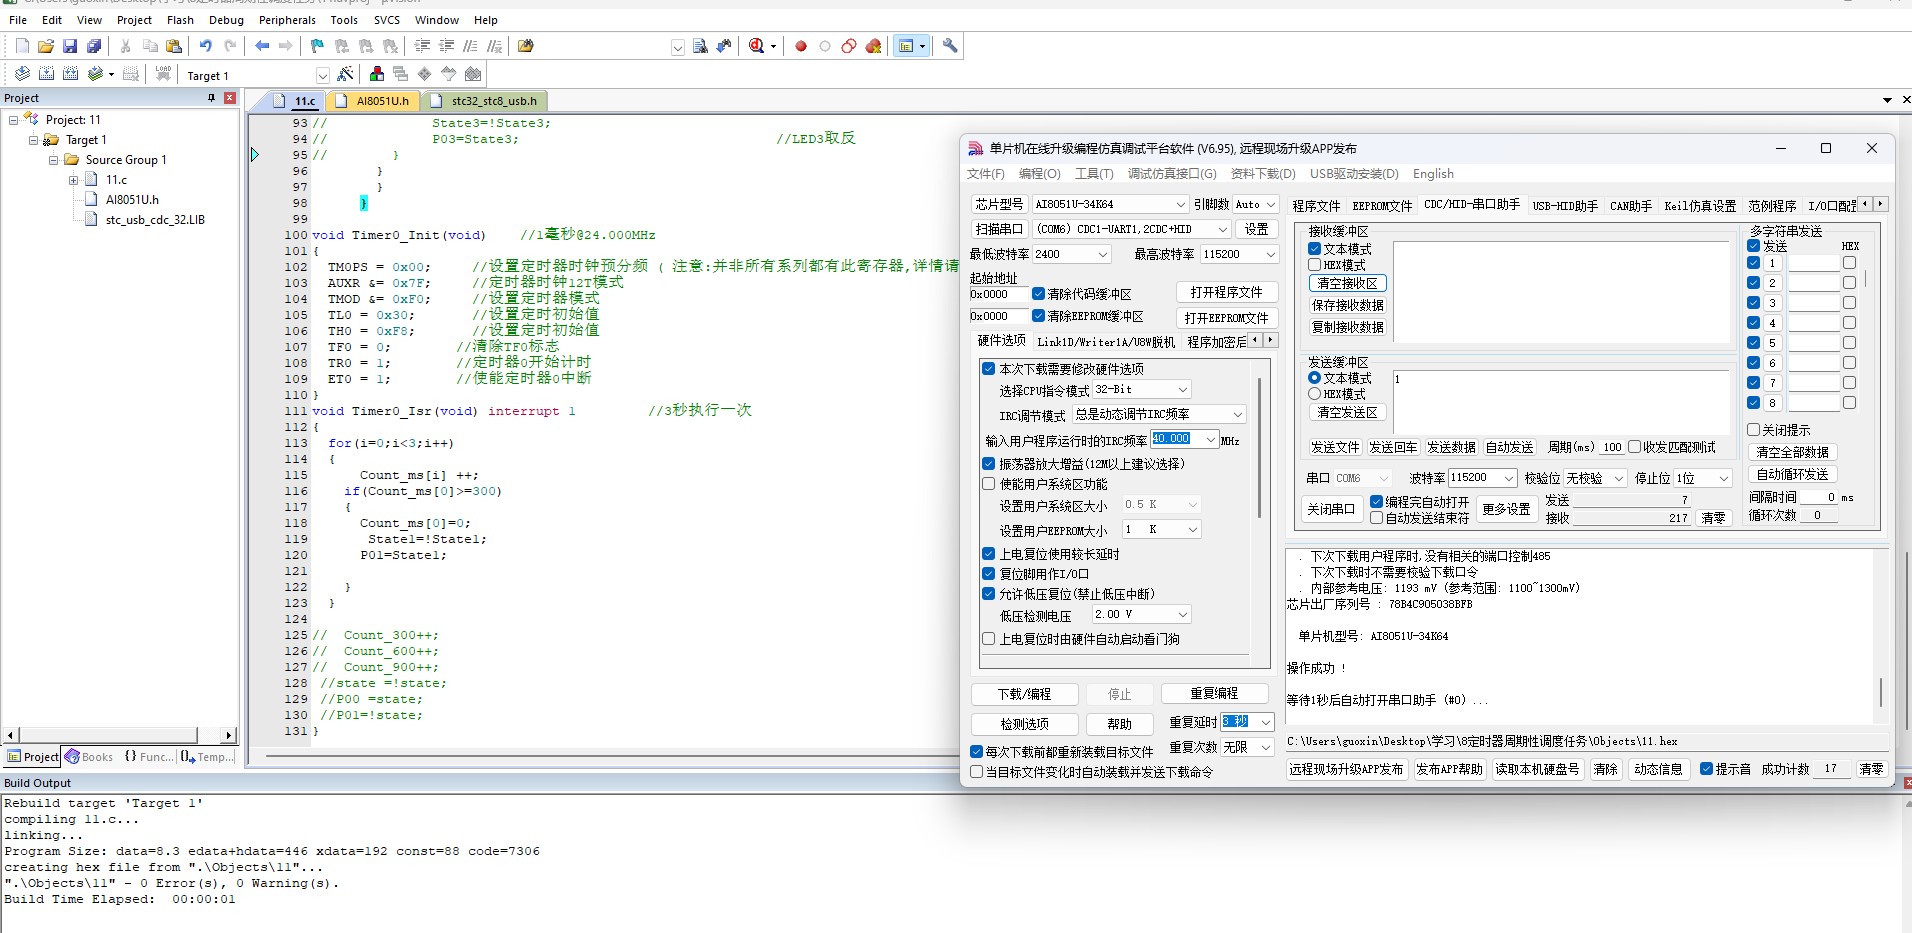Enable 上电复位时由硬件自动启动看门狗
Image resolution: width=1912 pixels, height=933 pixels.
(x=988, y=639)
